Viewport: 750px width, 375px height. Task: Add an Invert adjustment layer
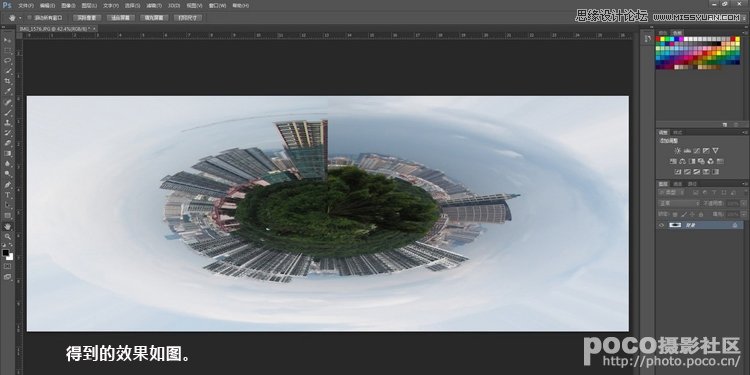(x=678, y=172)
